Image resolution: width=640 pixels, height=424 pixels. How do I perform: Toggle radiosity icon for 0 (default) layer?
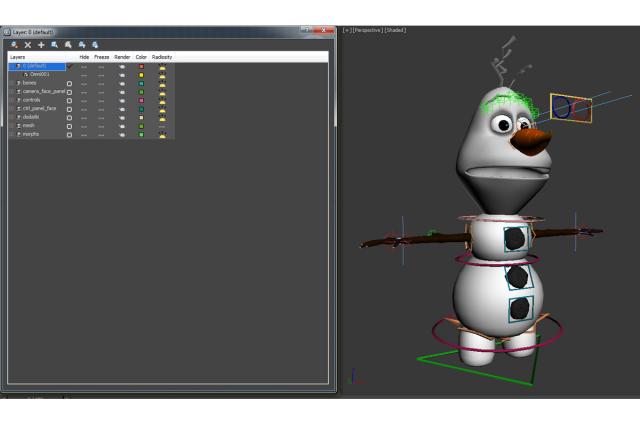coord(162,67)
